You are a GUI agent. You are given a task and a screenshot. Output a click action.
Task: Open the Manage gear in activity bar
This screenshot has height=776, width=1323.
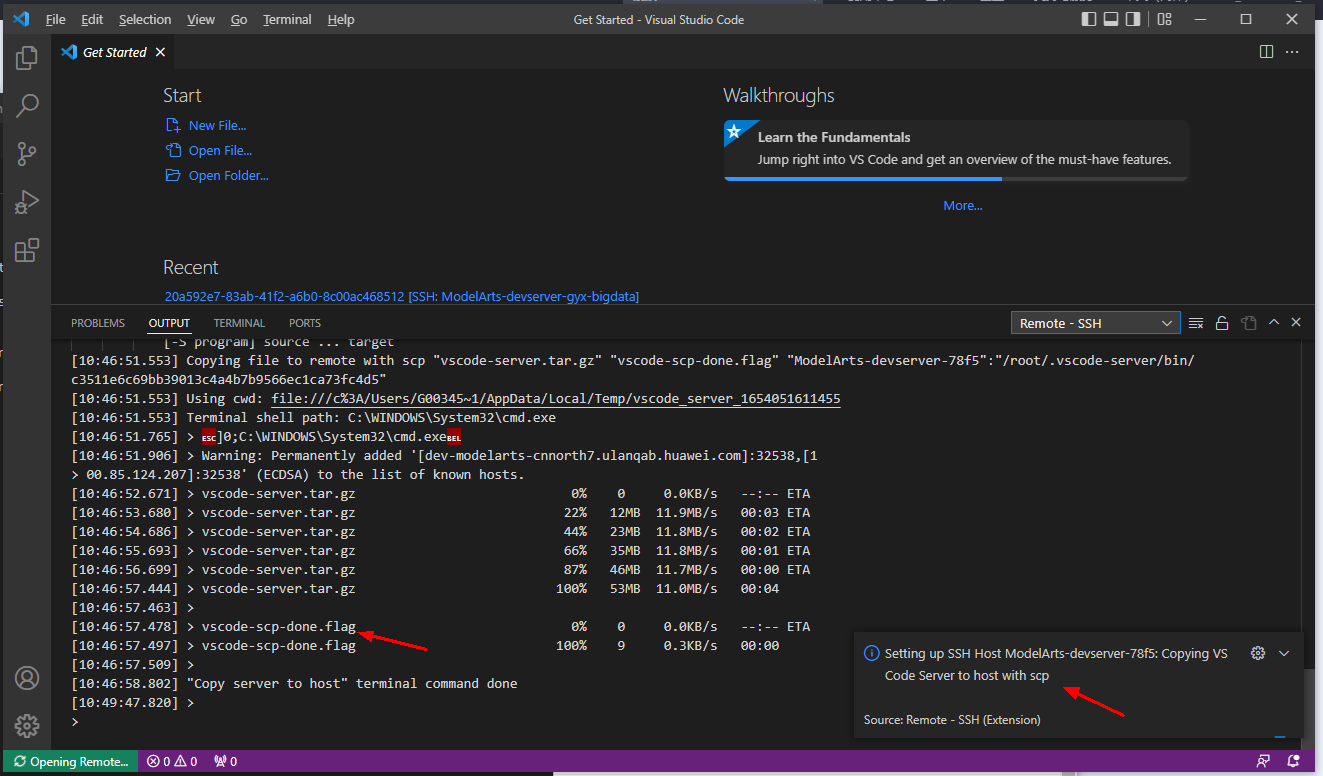27,726
